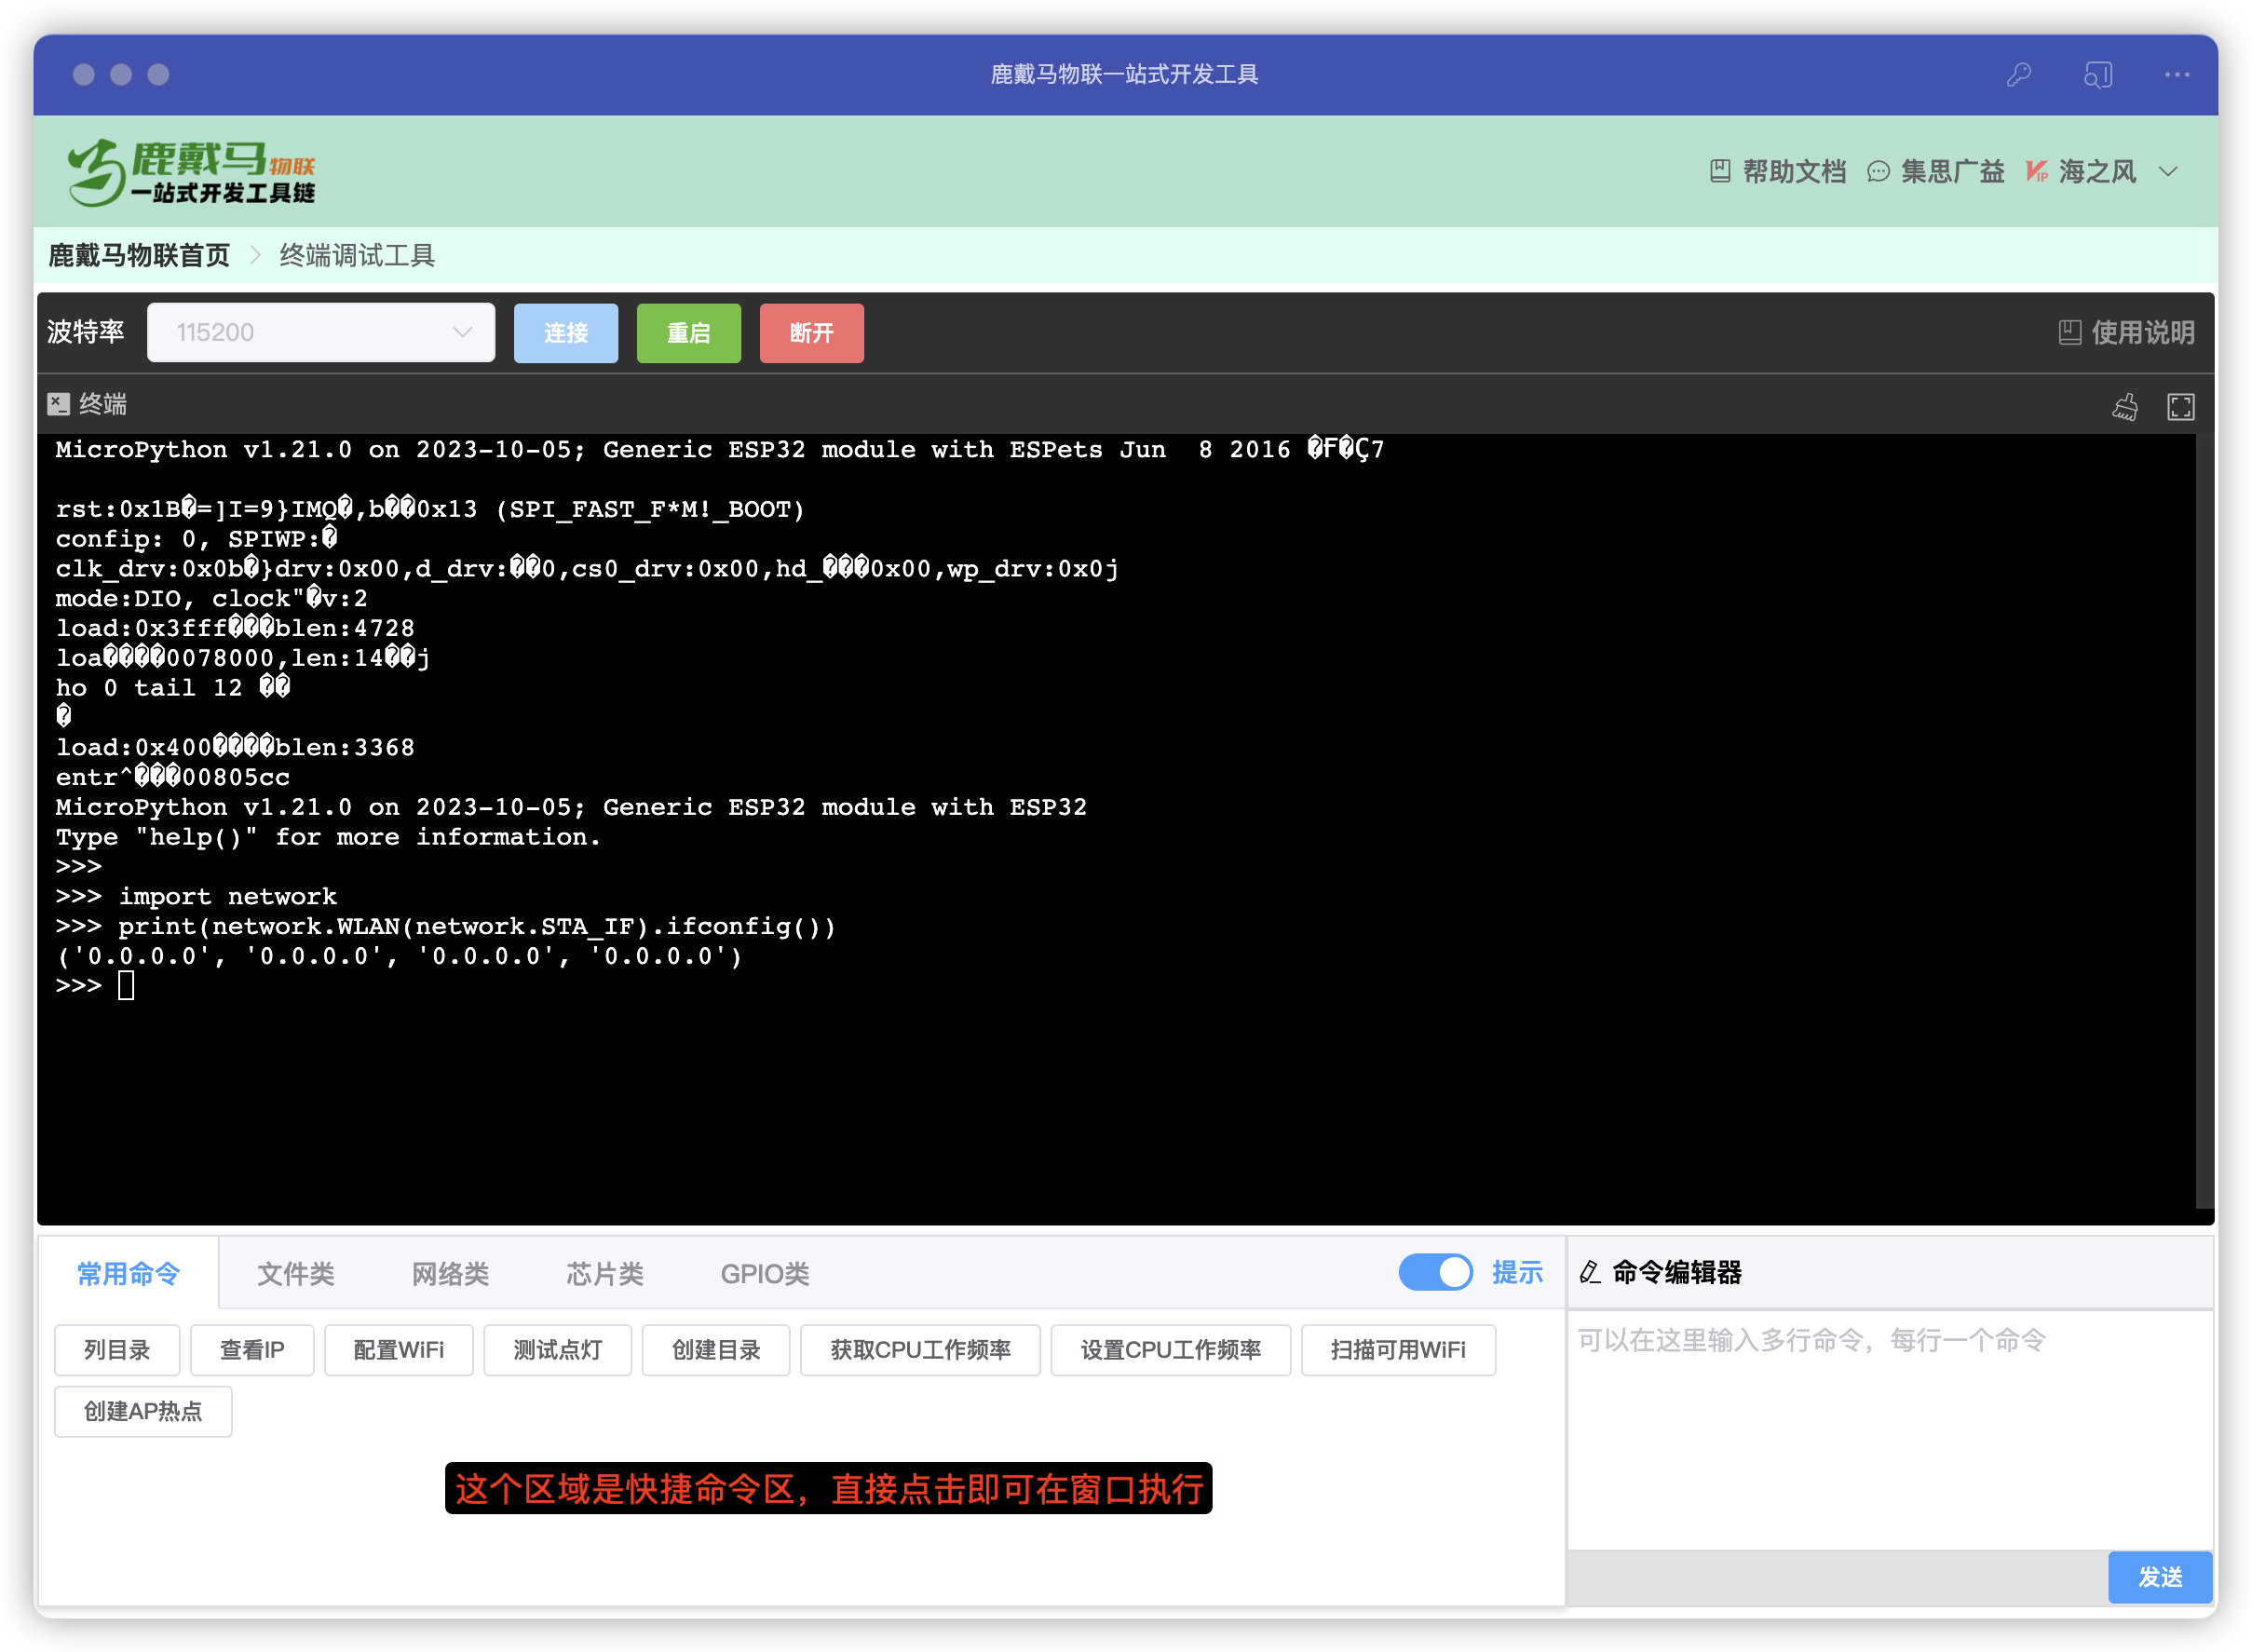Viewport: 2252px width, 1652px height.
Task: Switch to the GPIO类 tab
Action: (763, 1273)
